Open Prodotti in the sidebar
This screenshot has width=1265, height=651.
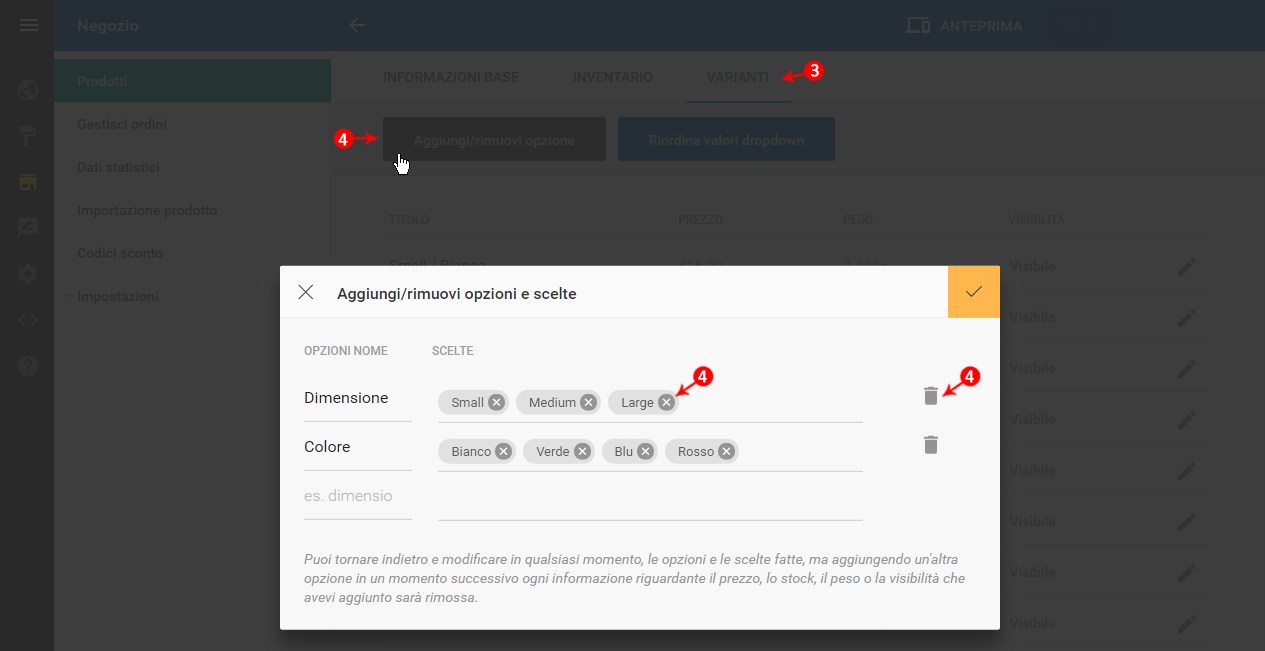(x=192, y=81)
